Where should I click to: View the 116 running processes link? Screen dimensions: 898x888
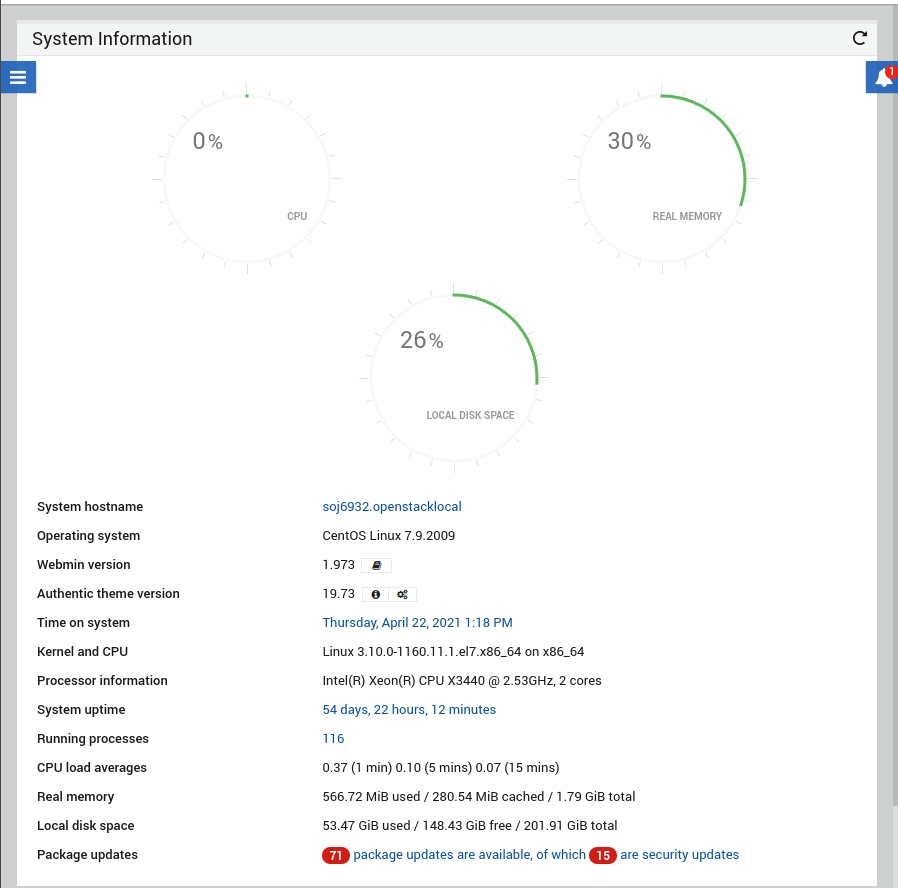pyautogui.click(x=333, y=739)
